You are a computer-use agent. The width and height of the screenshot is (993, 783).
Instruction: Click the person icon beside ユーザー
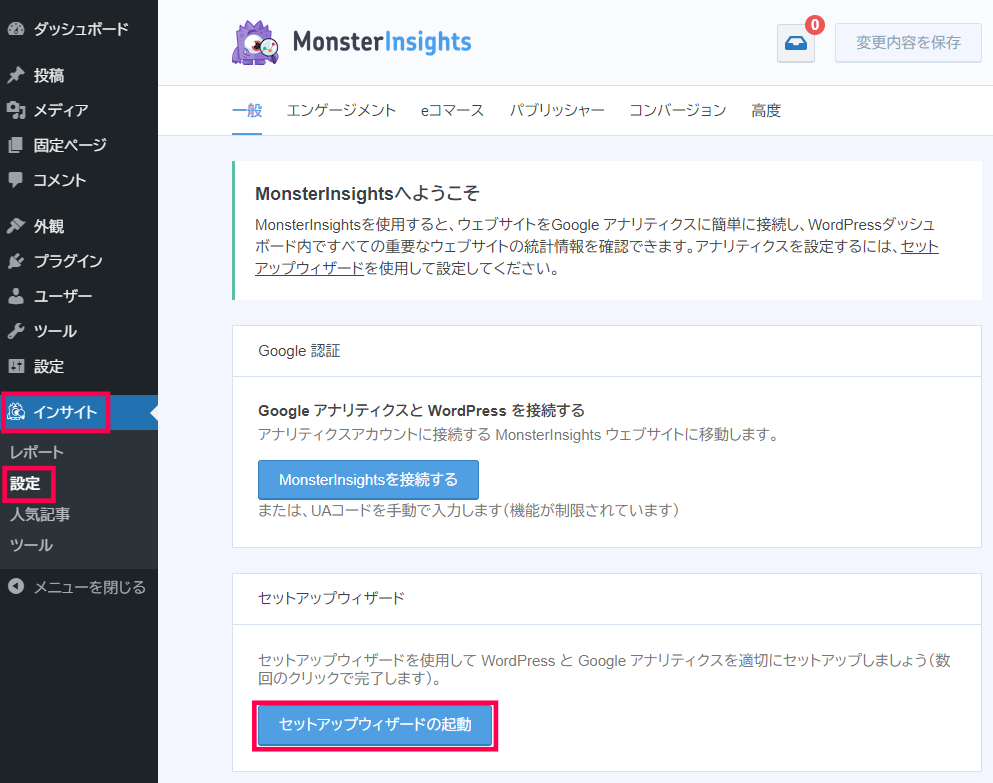pos(16,296)
